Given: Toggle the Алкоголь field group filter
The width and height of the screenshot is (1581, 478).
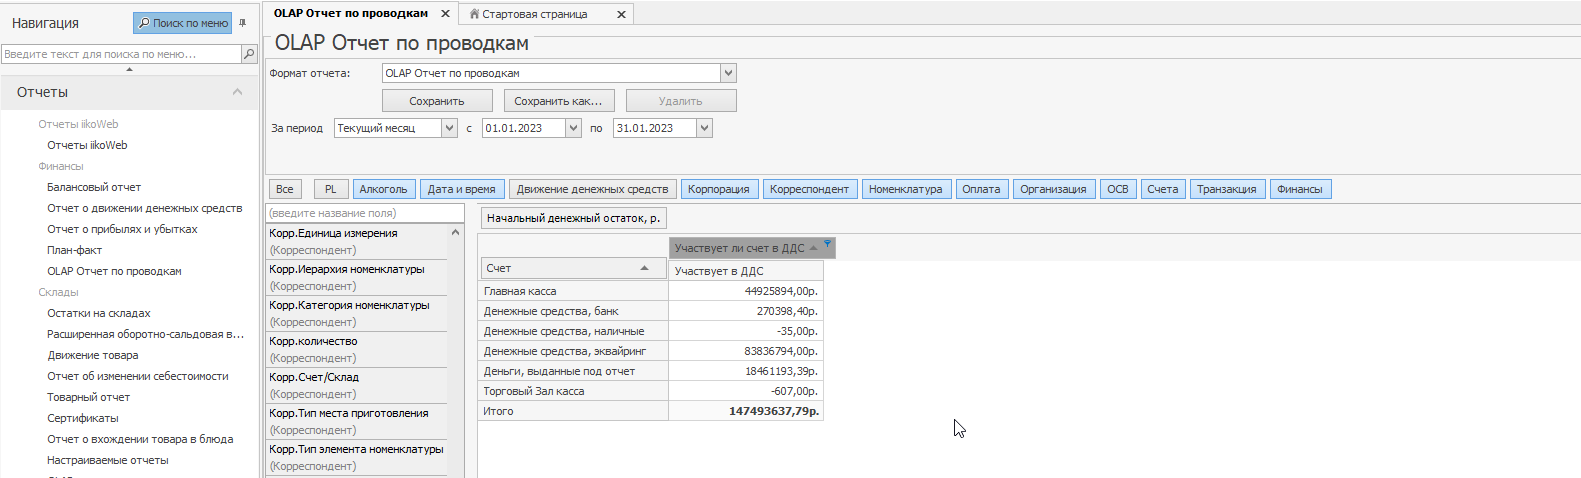Looking at the screenshot, I should (383, 189).
